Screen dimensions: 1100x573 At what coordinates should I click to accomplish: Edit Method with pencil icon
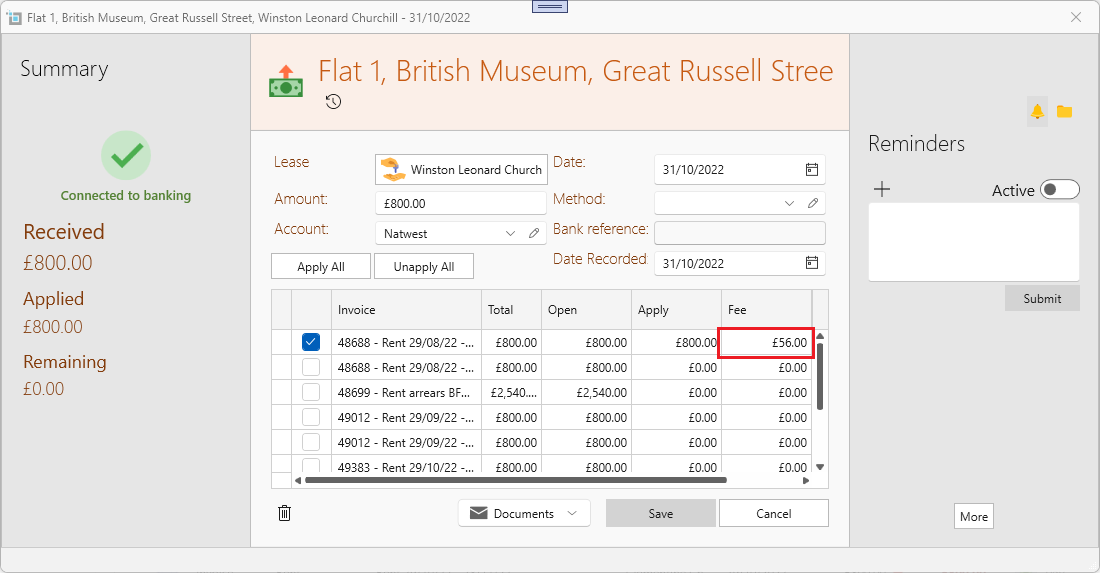(x=814, y=203)
